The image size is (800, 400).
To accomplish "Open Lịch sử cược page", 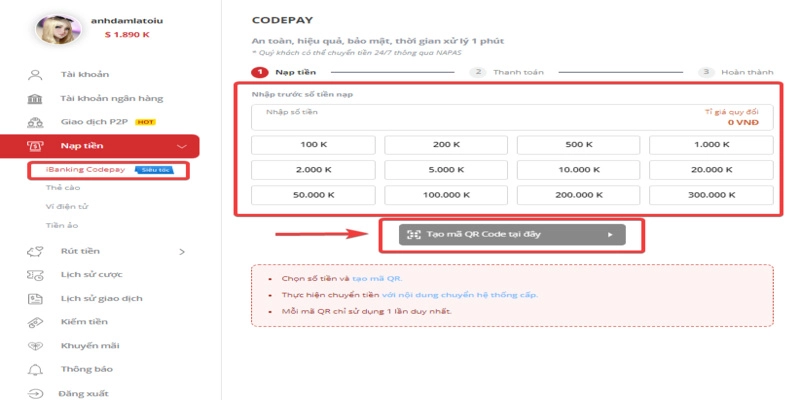I will pyautogui.click(x=91, y=274).
